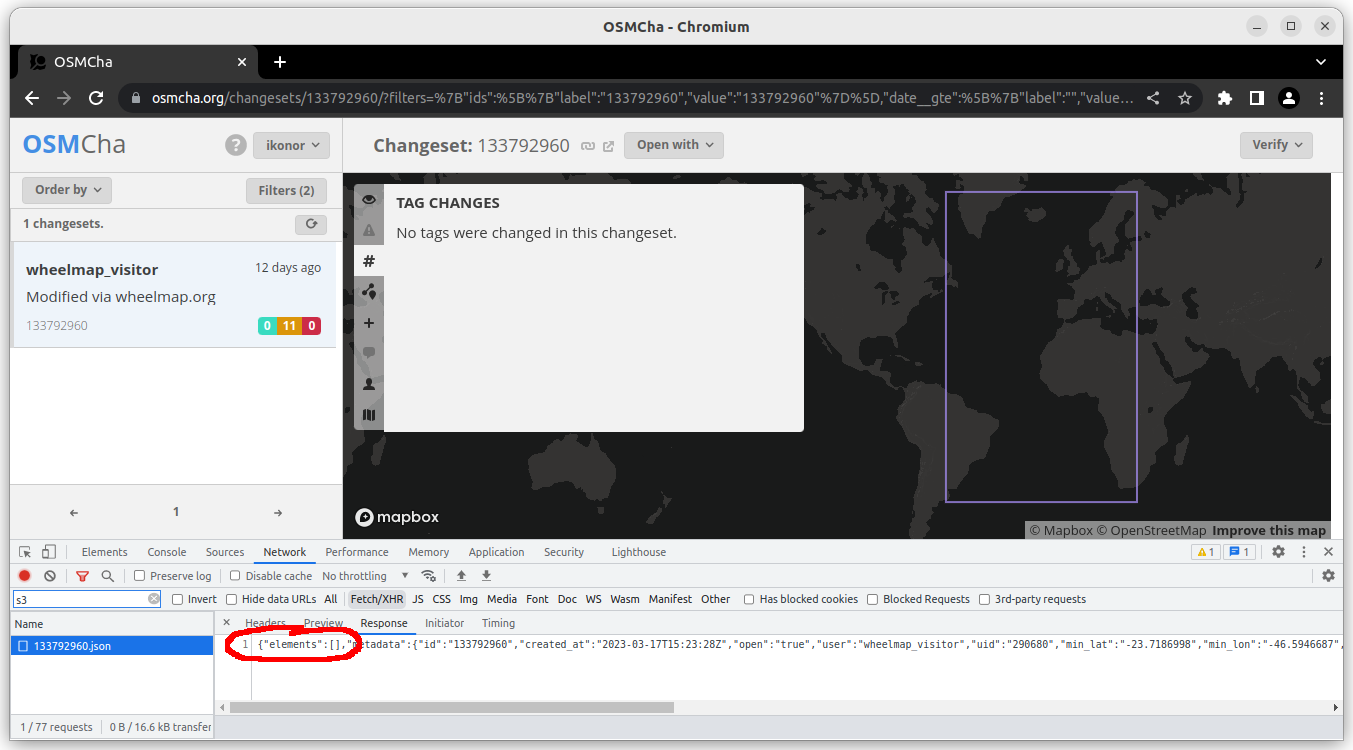The height and width of the screenshot is (750, 1353).
Task: Open the wheelmap_visitor changeset entry
Action: [x=173, y=296]
